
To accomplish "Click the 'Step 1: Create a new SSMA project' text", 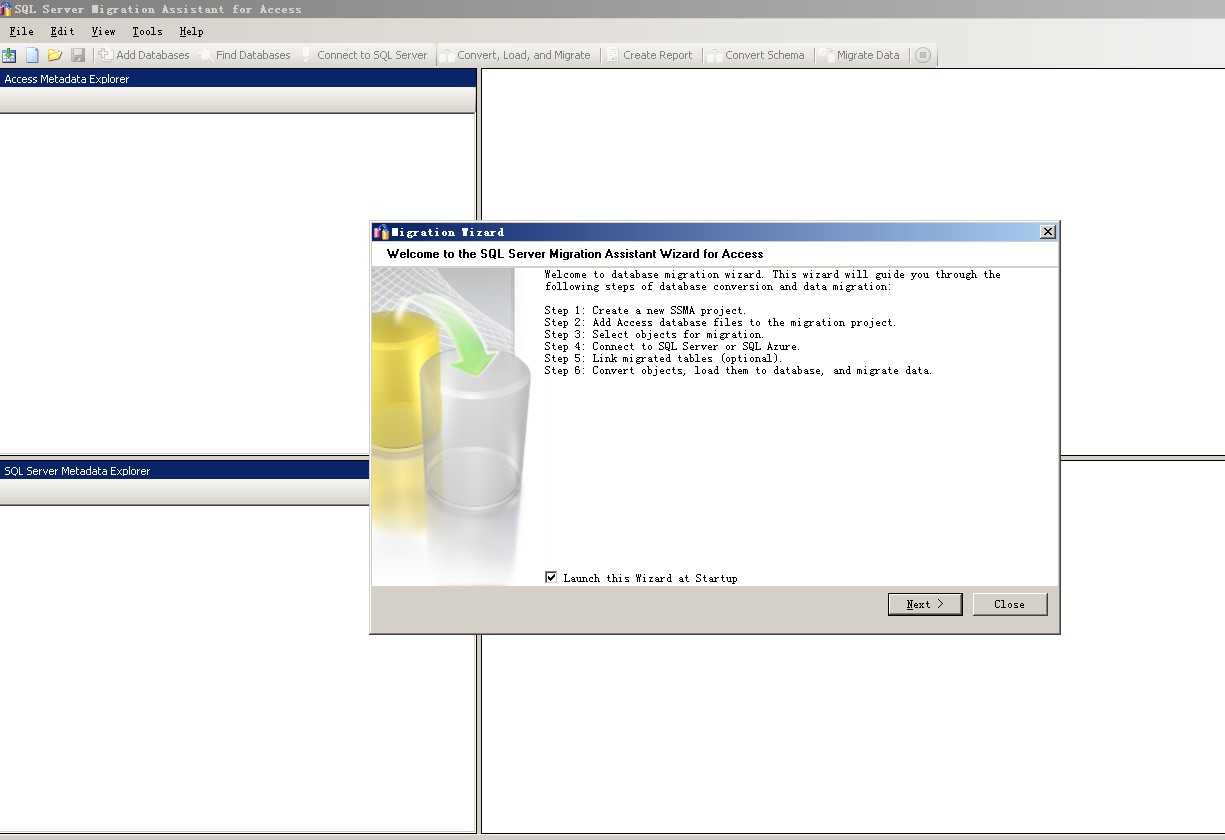I will click(x=645, y=310).
